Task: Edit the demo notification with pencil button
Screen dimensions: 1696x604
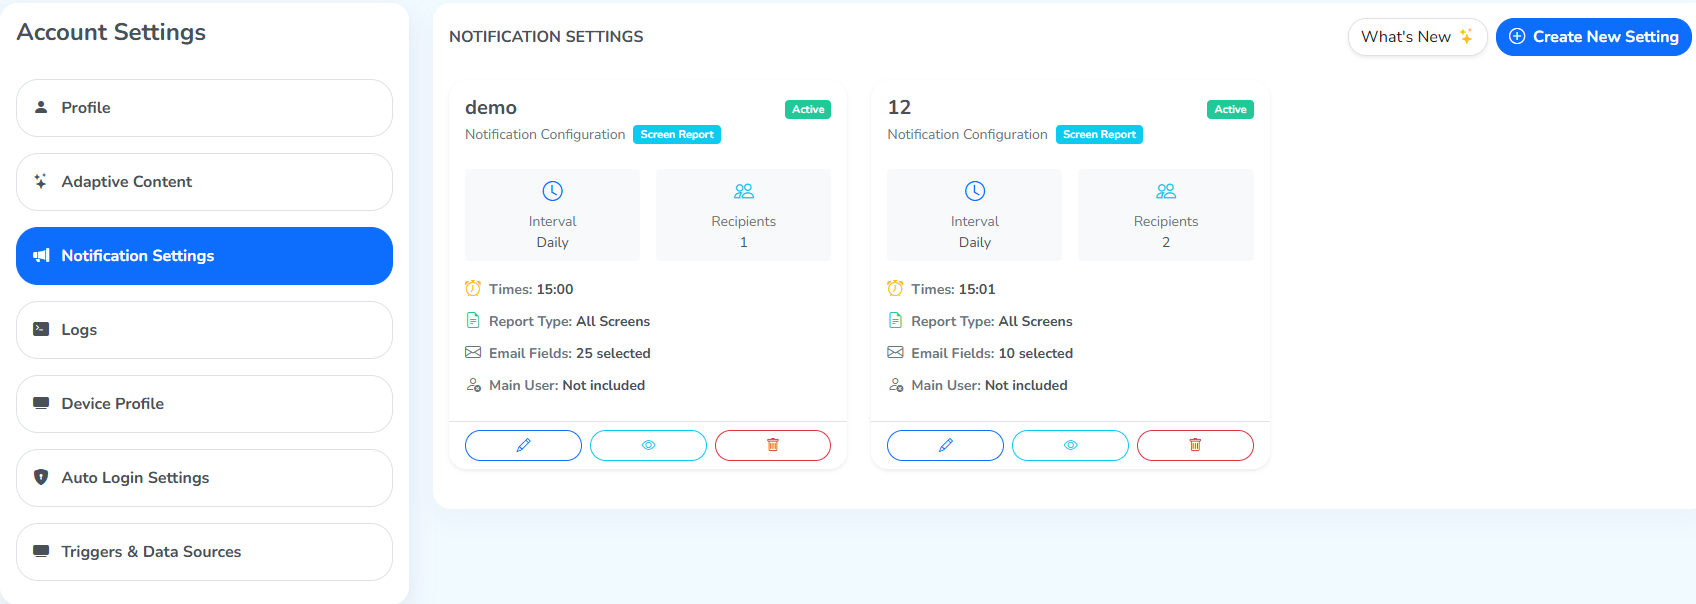Action: pos(523,445)
